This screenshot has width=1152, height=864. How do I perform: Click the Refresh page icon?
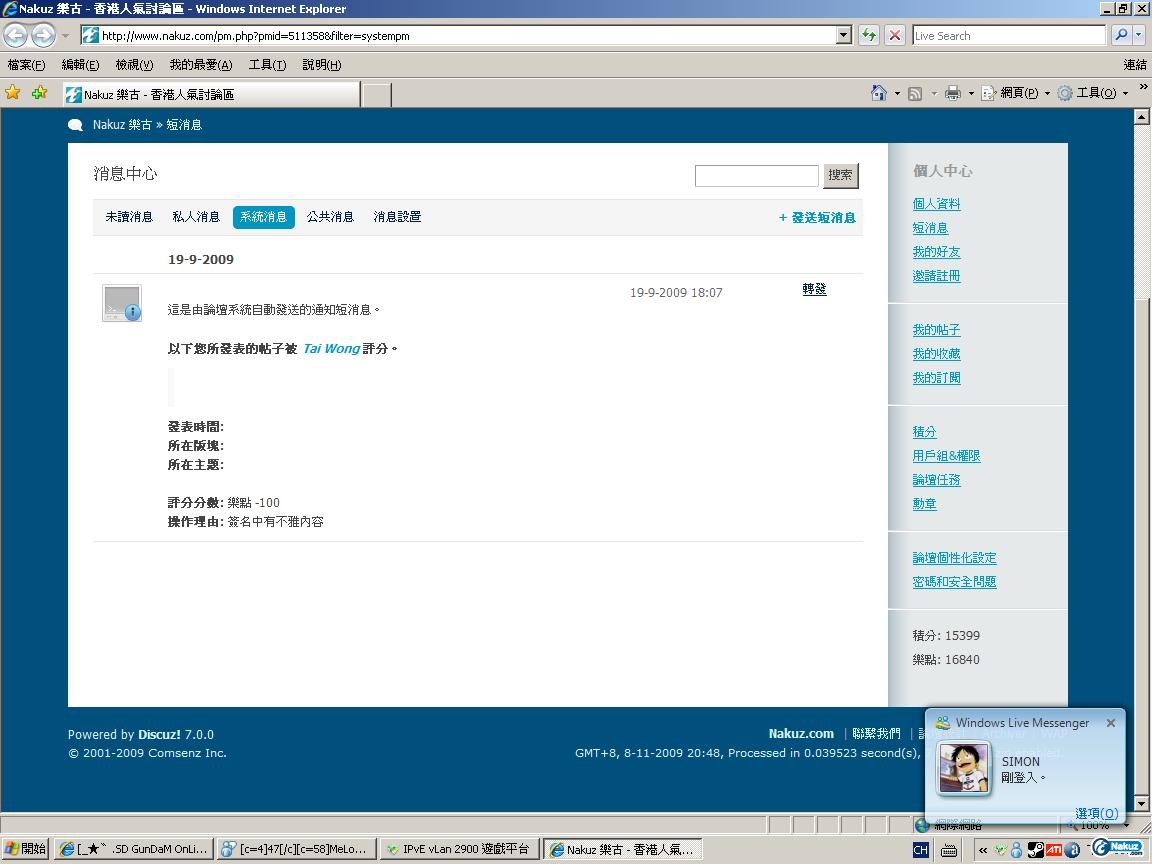pyautogui.click(x=869, y=35)
